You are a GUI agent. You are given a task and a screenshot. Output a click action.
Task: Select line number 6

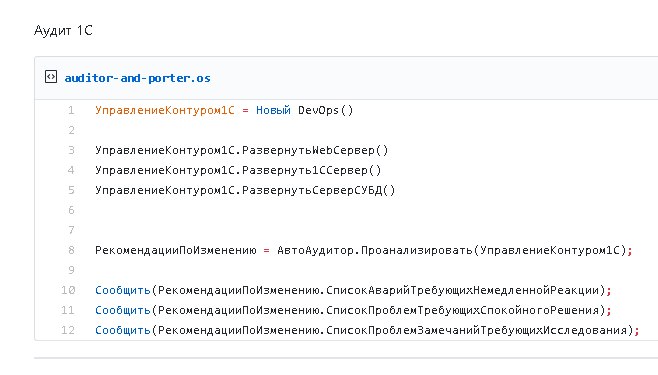coord(71,210)
